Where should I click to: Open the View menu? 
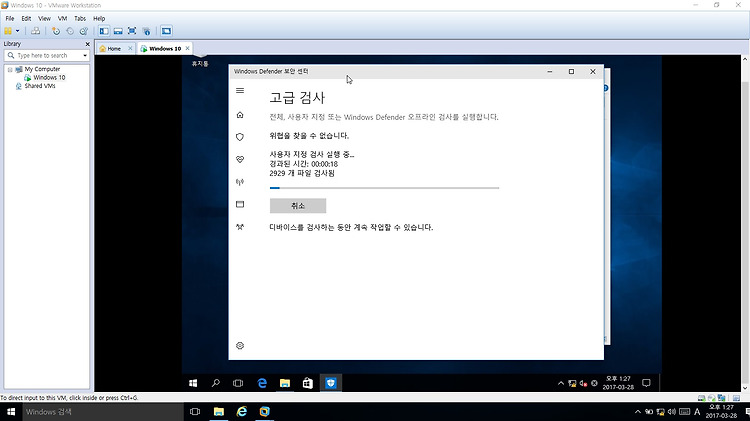coord(44,18)
